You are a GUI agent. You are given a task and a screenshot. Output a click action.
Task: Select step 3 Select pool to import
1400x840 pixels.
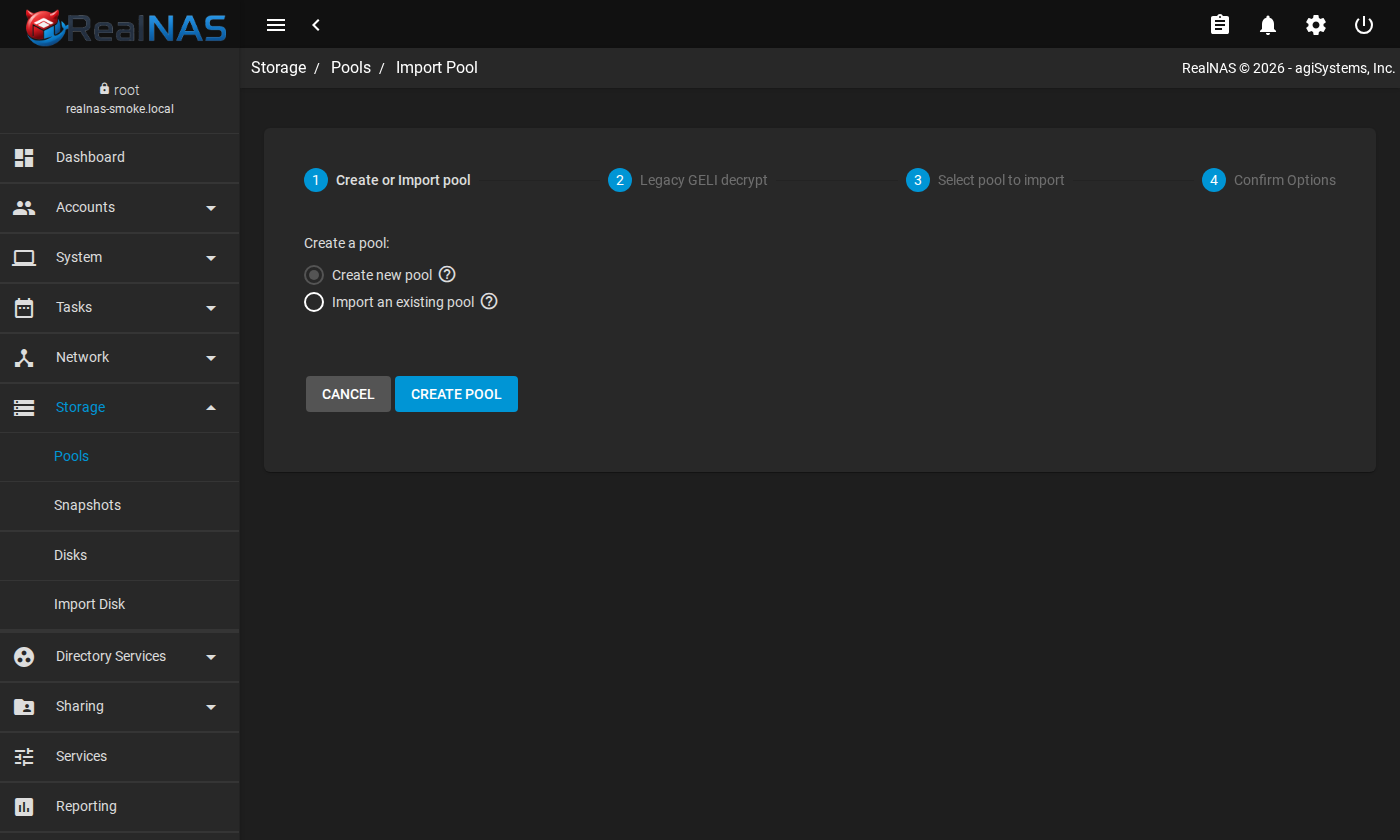tap(985, 180)
